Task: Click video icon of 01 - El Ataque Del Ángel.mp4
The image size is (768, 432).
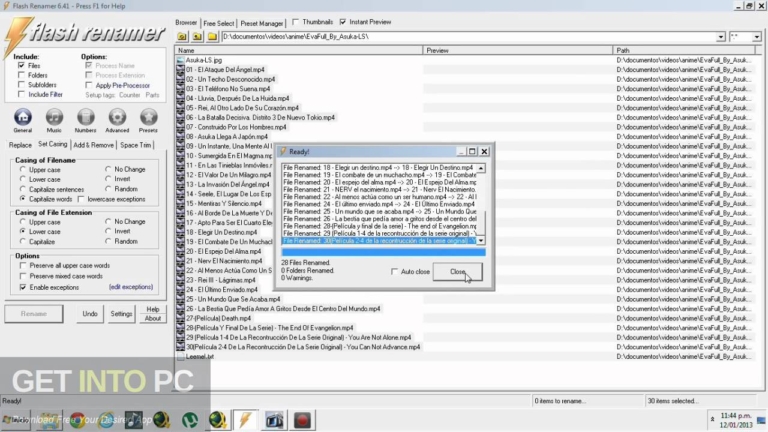Action: click(180, 70)
